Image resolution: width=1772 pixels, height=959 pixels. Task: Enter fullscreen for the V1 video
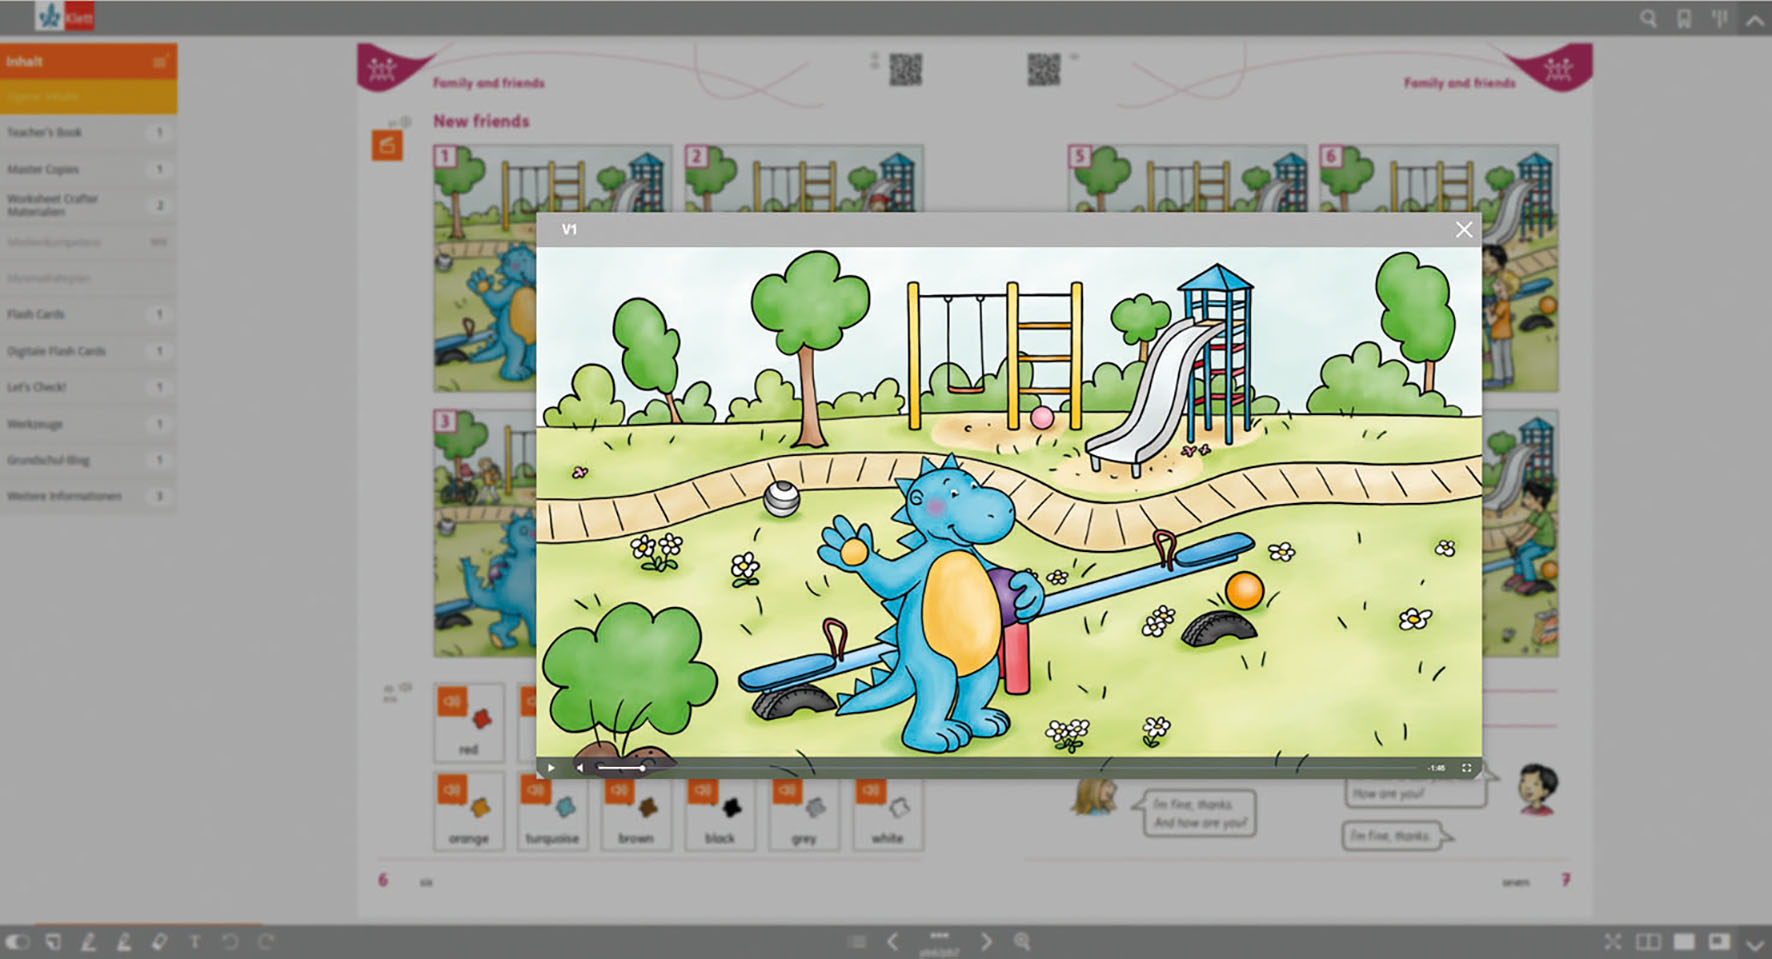coord(1466,768)
